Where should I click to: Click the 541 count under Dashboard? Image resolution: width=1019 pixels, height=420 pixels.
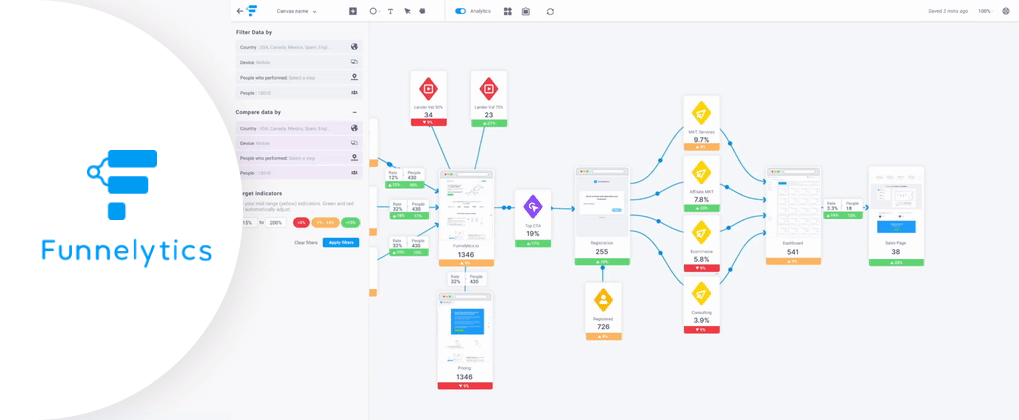793,252
